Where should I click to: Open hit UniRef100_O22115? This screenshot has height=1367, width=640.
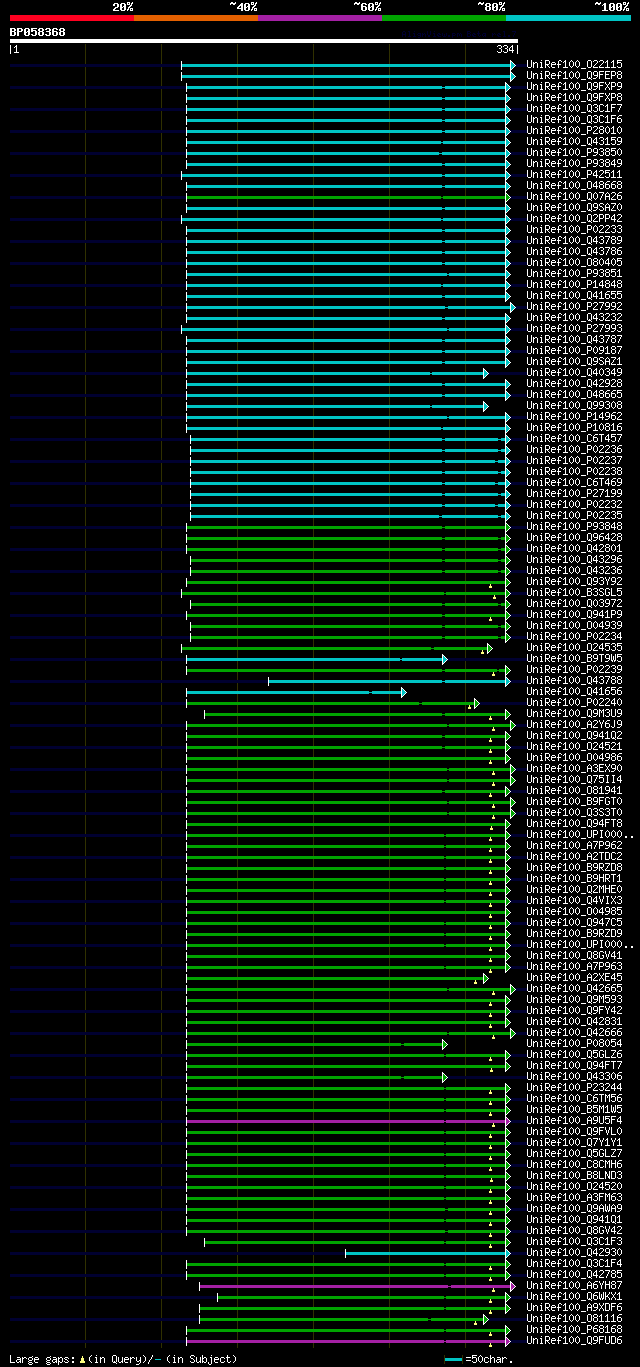[574, 64]
